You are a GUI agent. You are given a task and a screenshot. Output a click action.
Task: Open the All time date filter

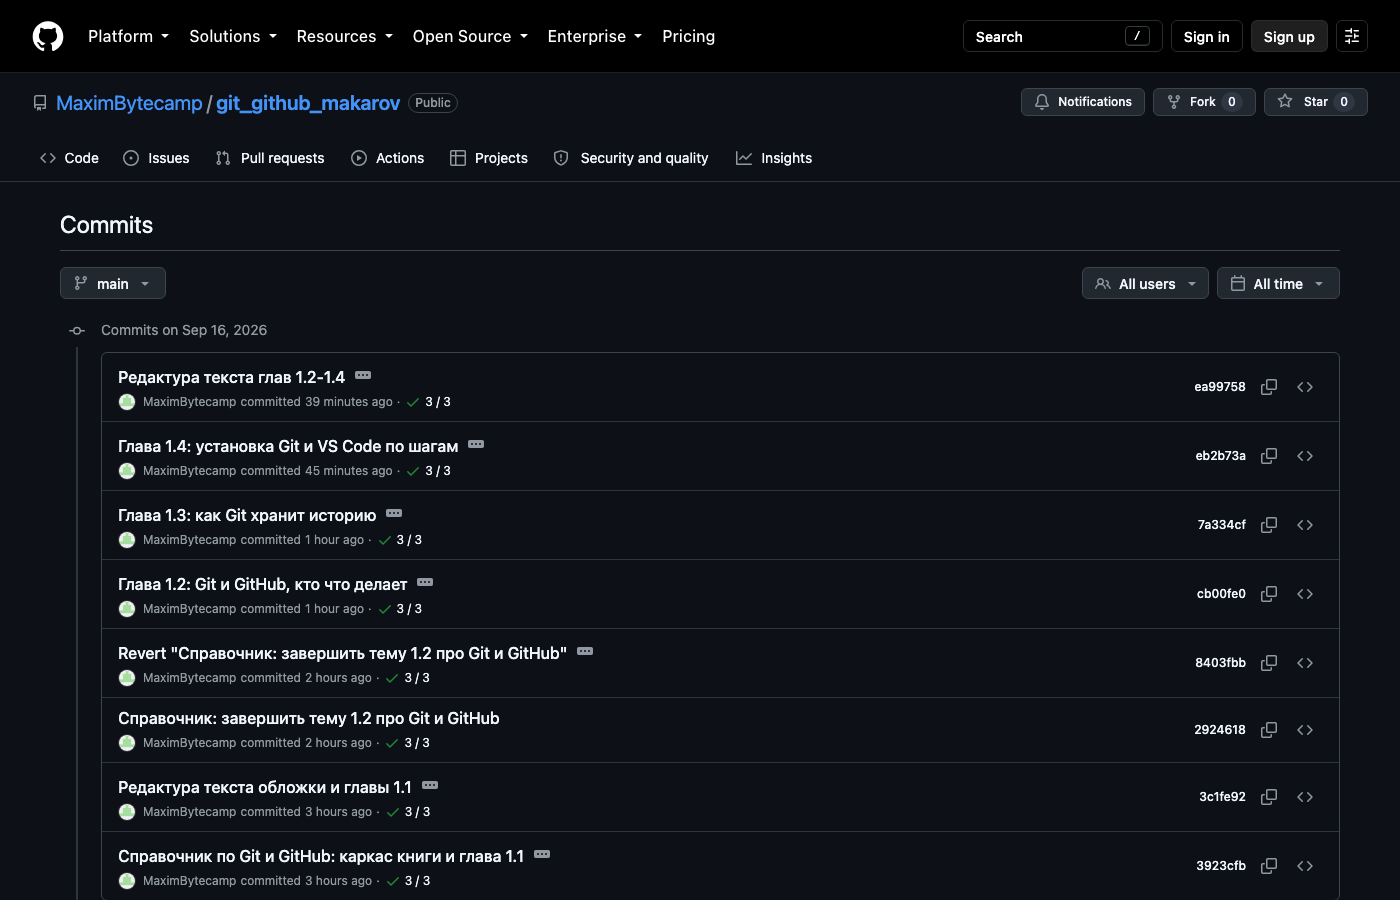click(1278, 283)
